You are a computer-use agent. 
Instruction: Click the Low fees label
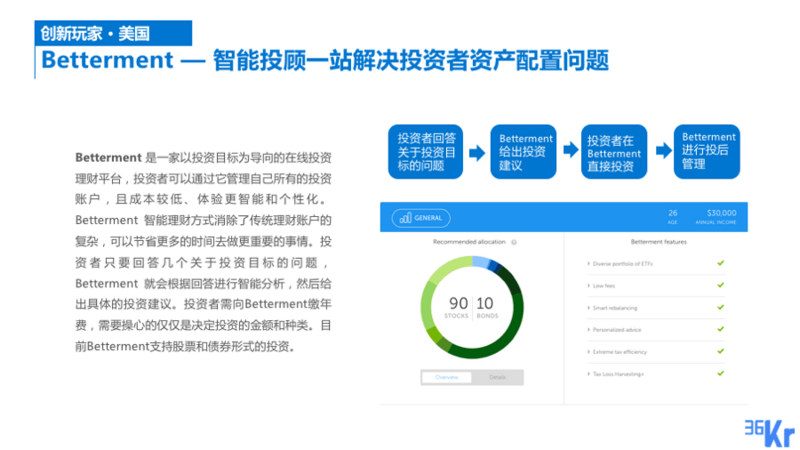(x=604, y=286)
